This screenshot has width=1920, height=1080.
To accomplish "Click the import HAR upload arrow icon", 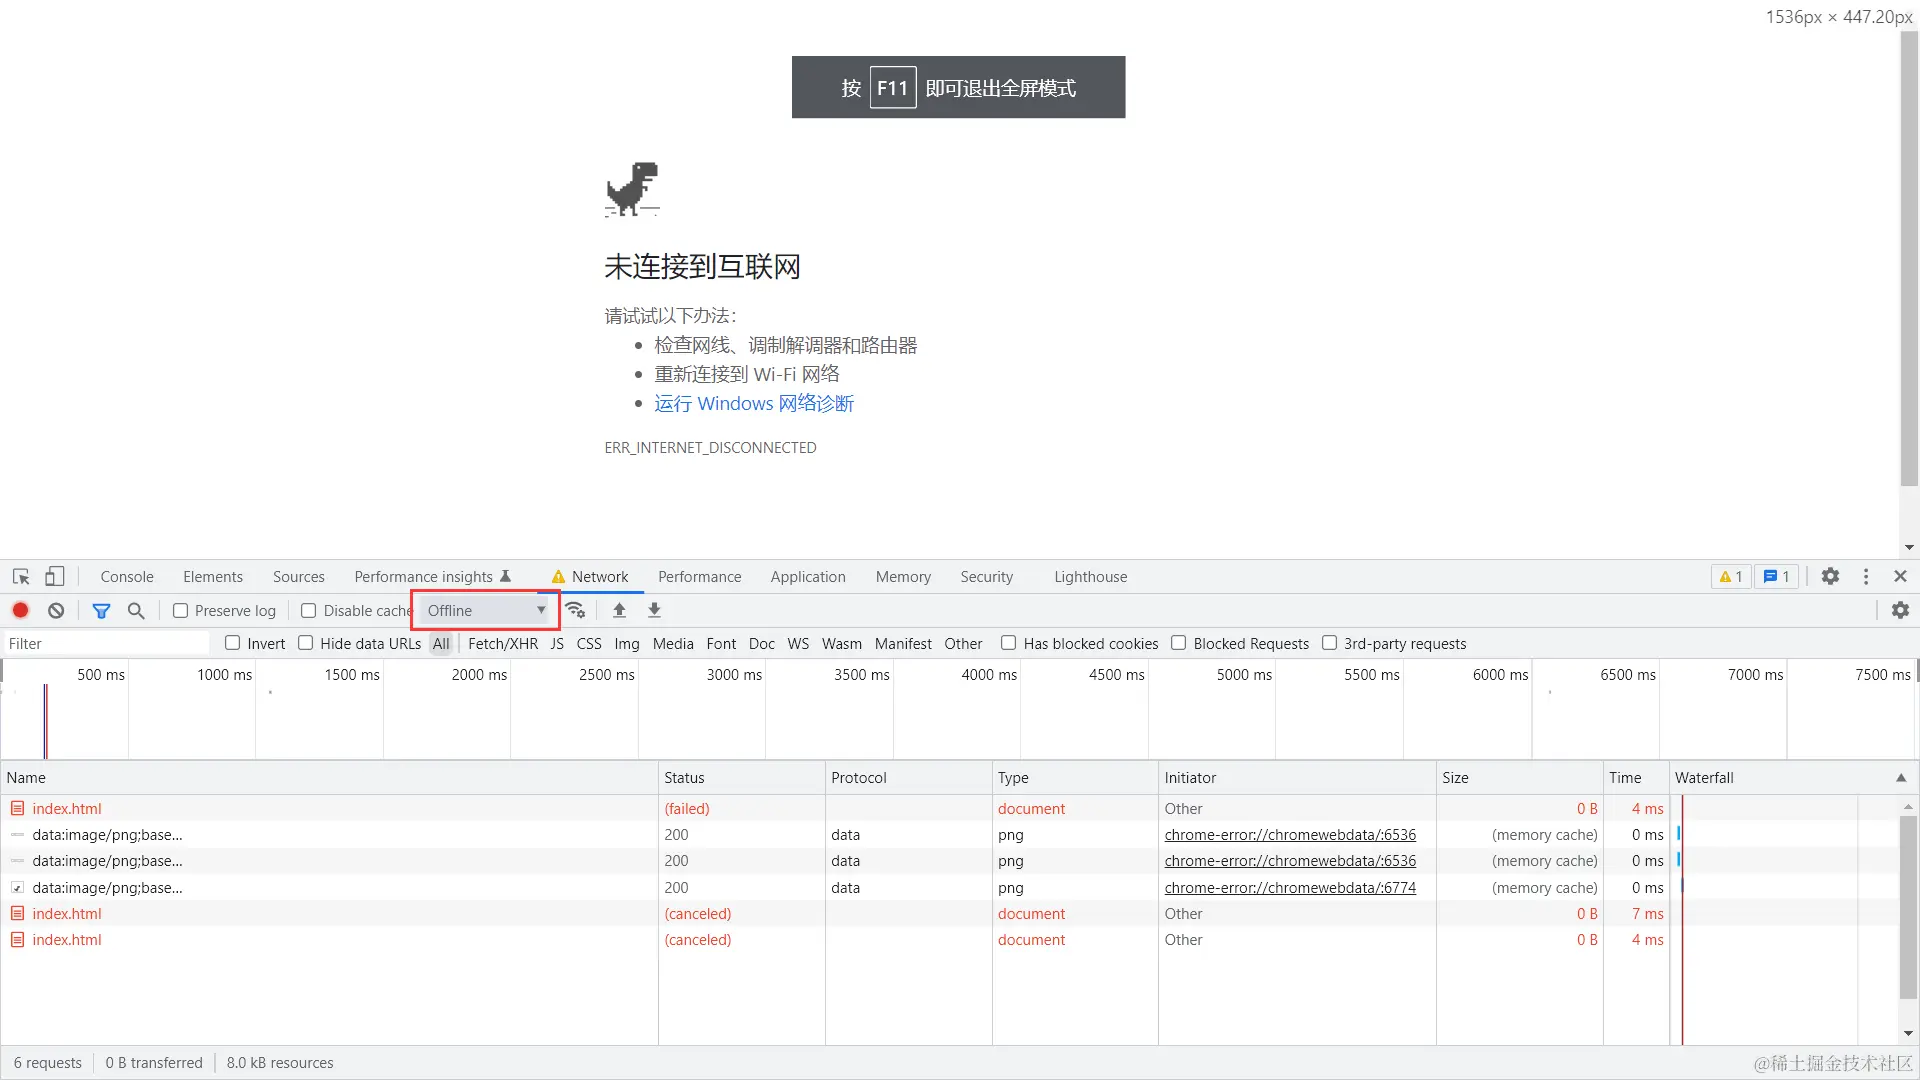I will 619,610.
